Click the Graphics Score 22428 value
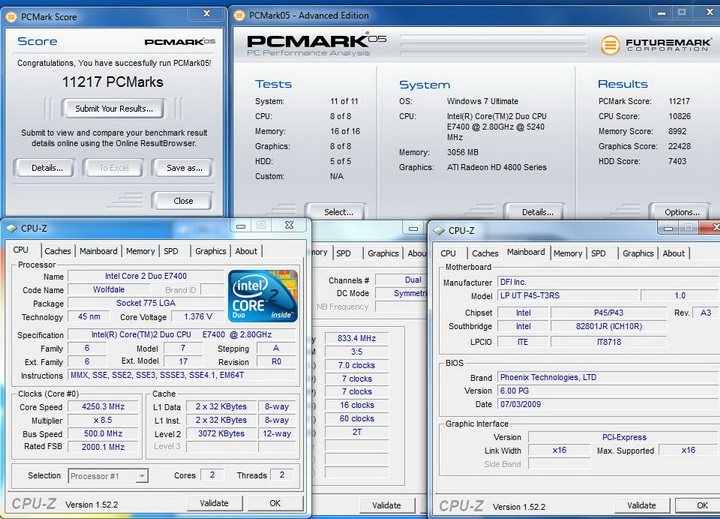The width and height of the screenshot is (720, 519). click(679, 146)
